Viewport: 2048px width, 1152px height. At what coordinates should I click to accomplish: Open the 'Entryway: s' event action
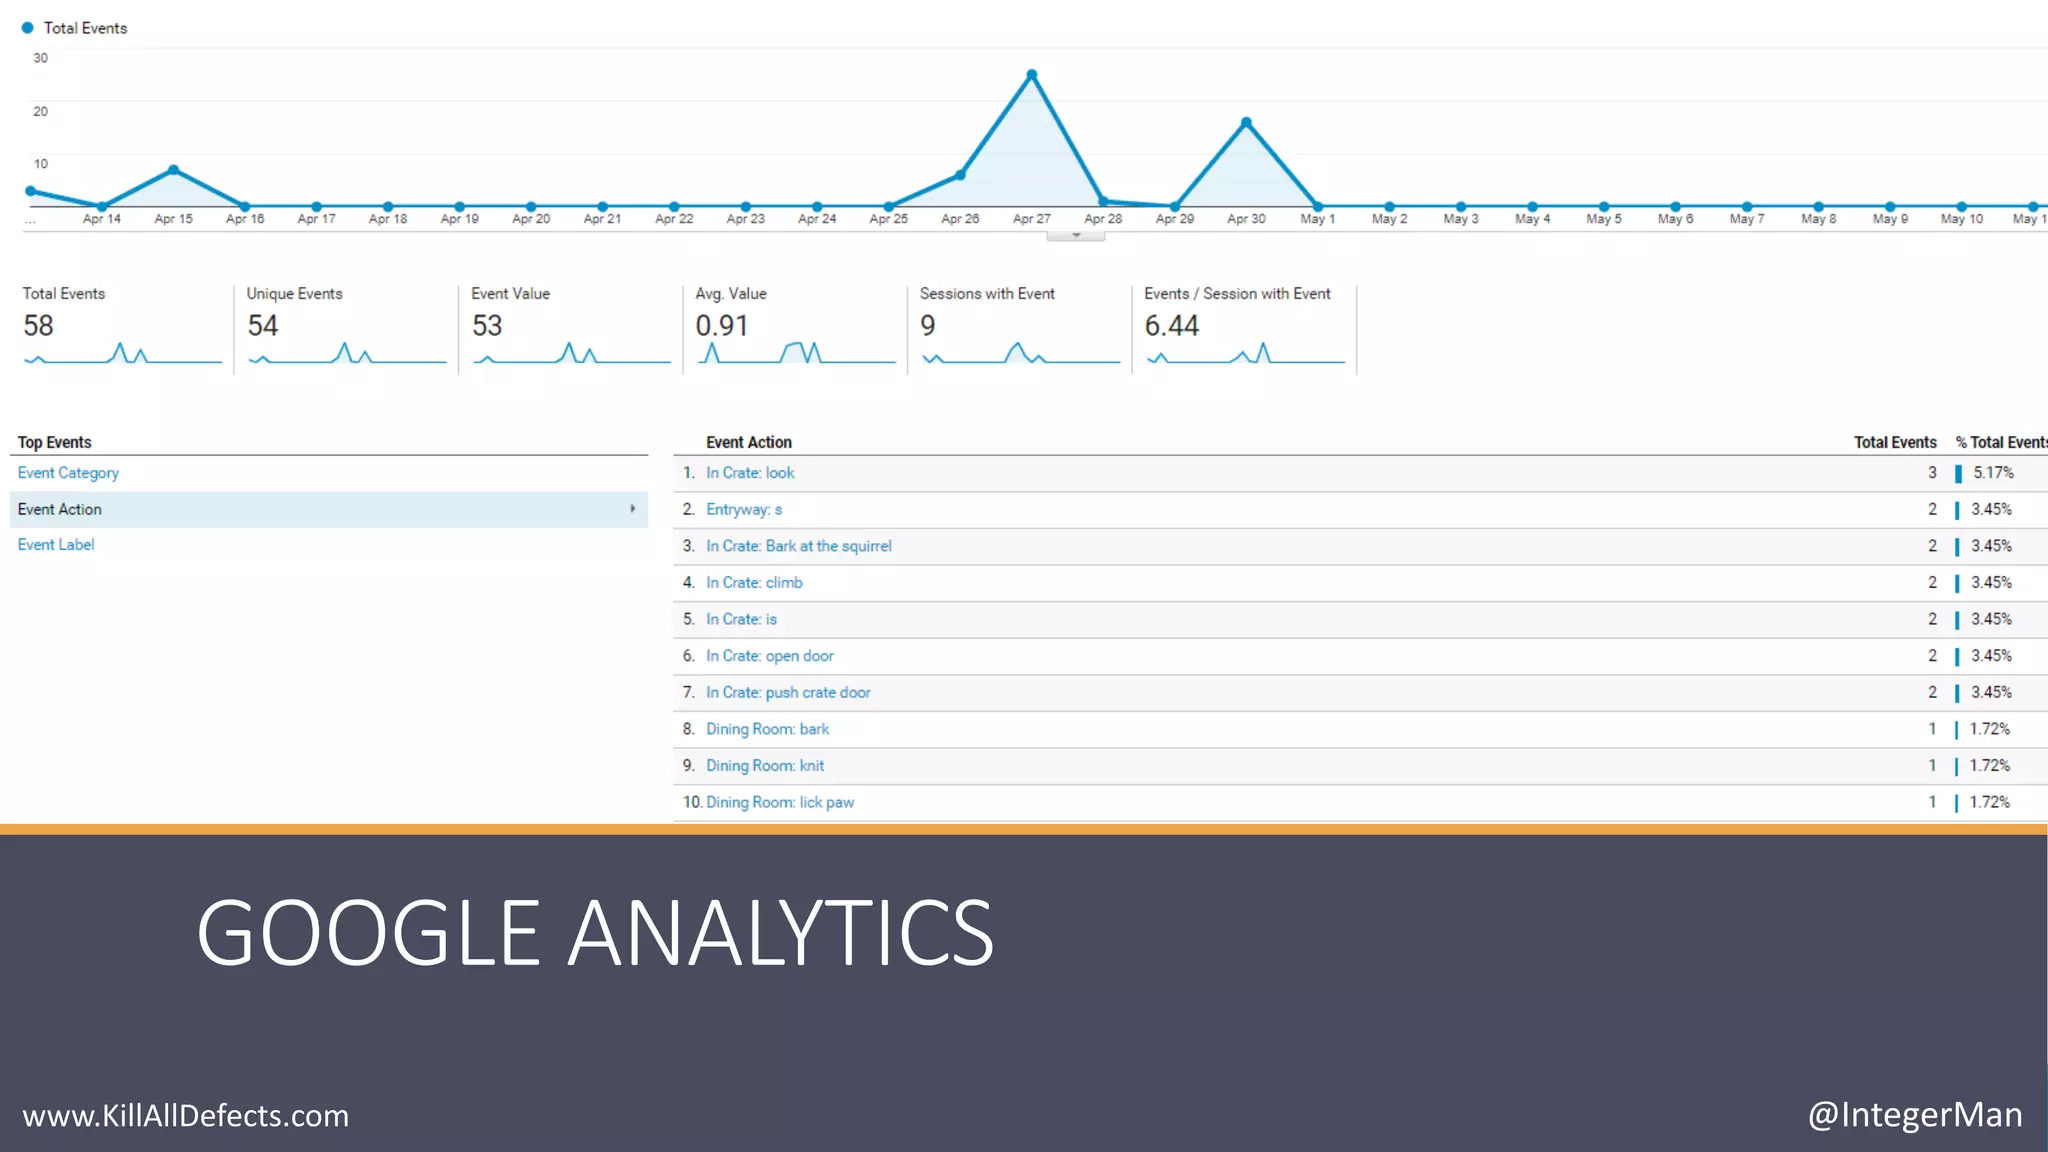point(744,510)
